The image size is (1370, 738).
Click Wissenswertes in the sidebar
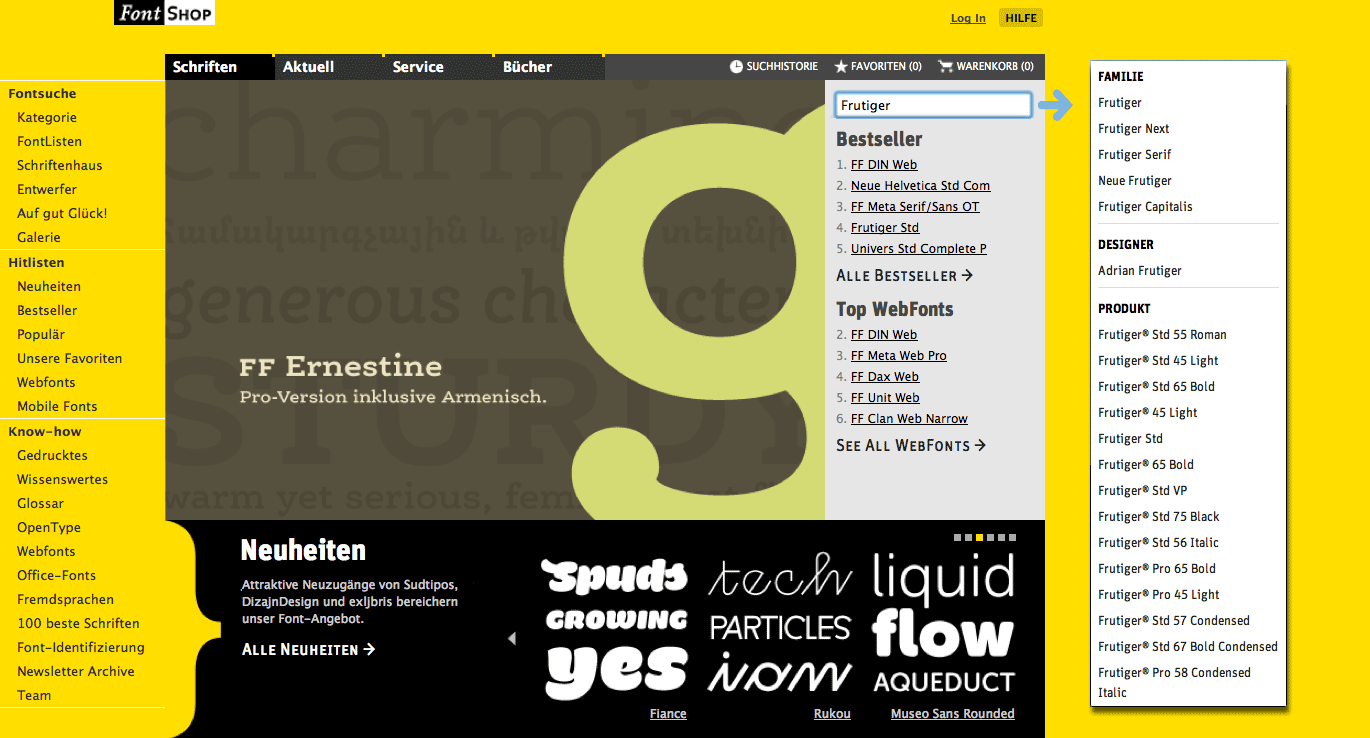pos(62,480)
